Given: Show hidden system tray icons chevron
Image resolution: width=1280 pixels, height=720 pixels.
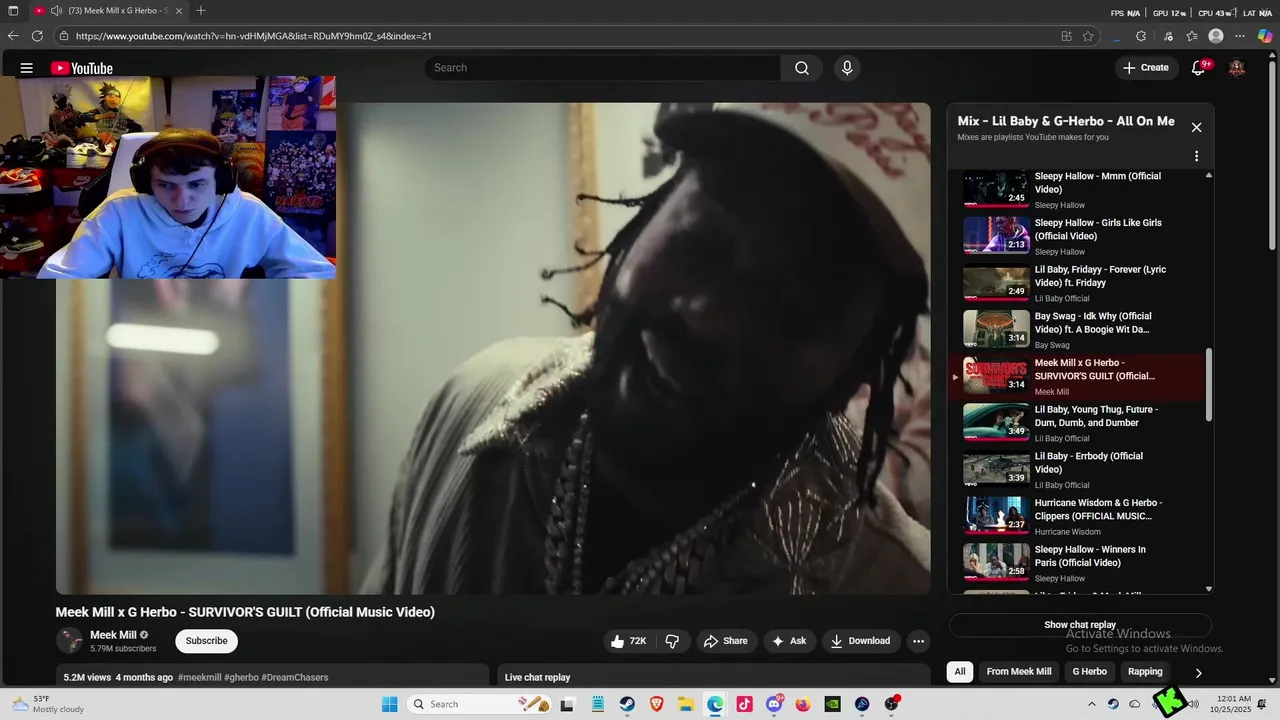Looking at the screenshot, I should (x=1091, y=704).
